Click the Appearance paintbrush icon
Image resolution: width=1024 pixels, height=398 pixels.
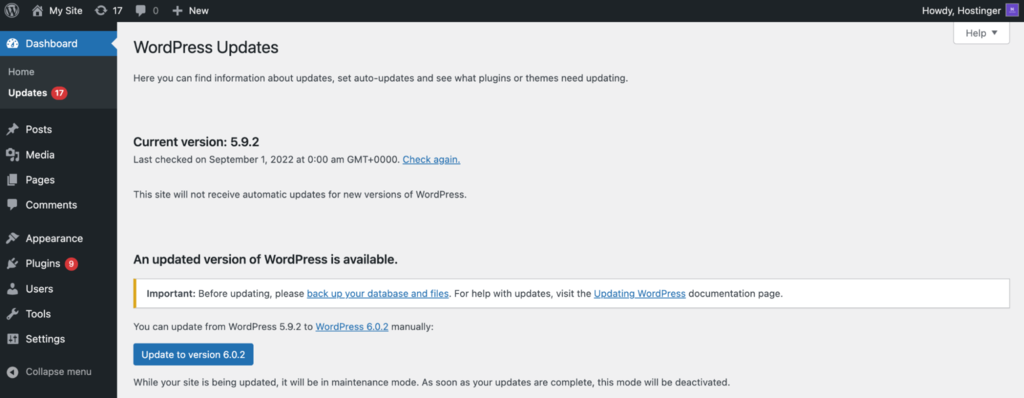(12, 239)
